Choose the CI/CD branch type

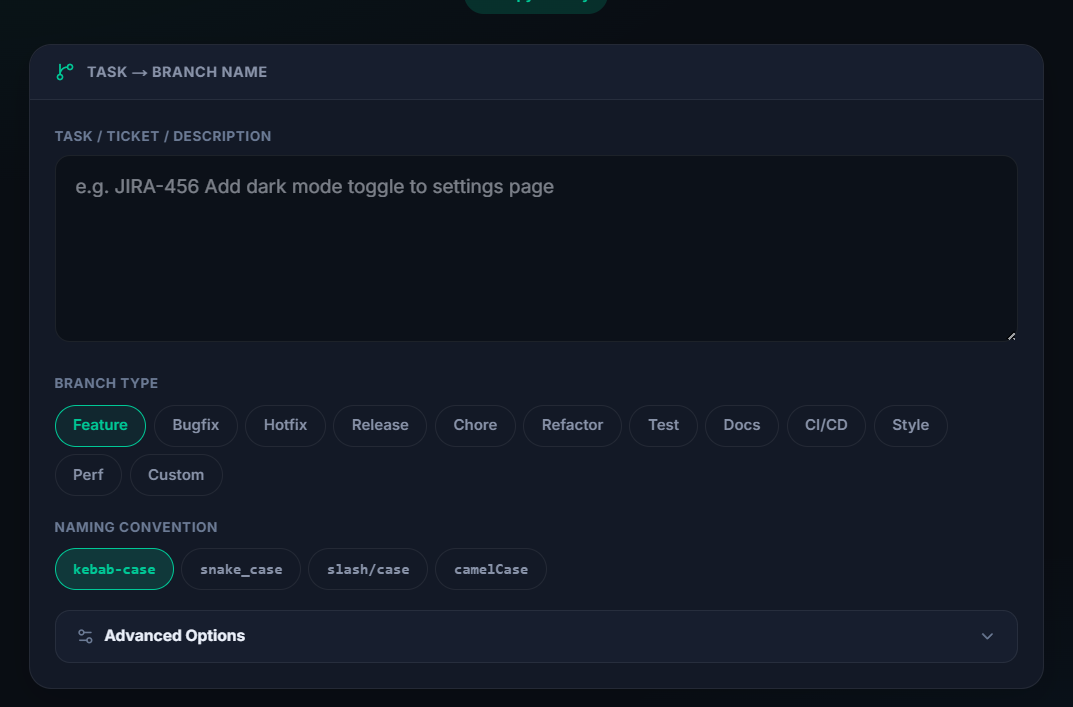point(826,425)
